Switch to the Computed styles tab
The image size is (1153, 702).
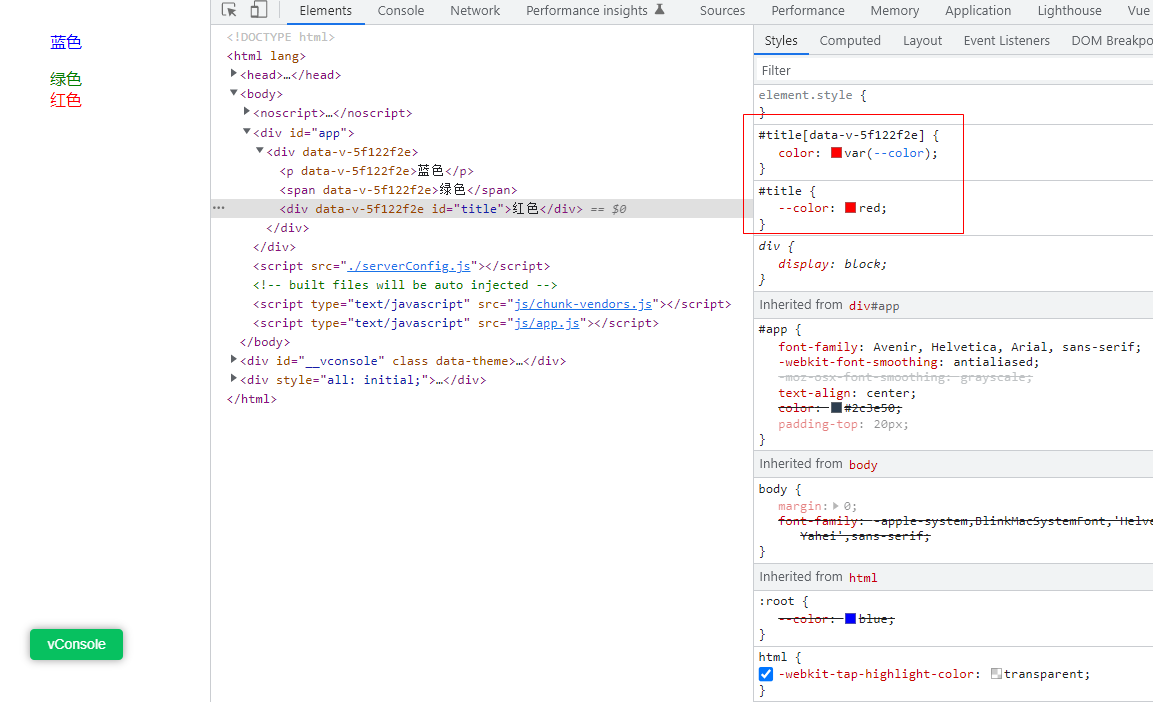[x=850, y=40]
